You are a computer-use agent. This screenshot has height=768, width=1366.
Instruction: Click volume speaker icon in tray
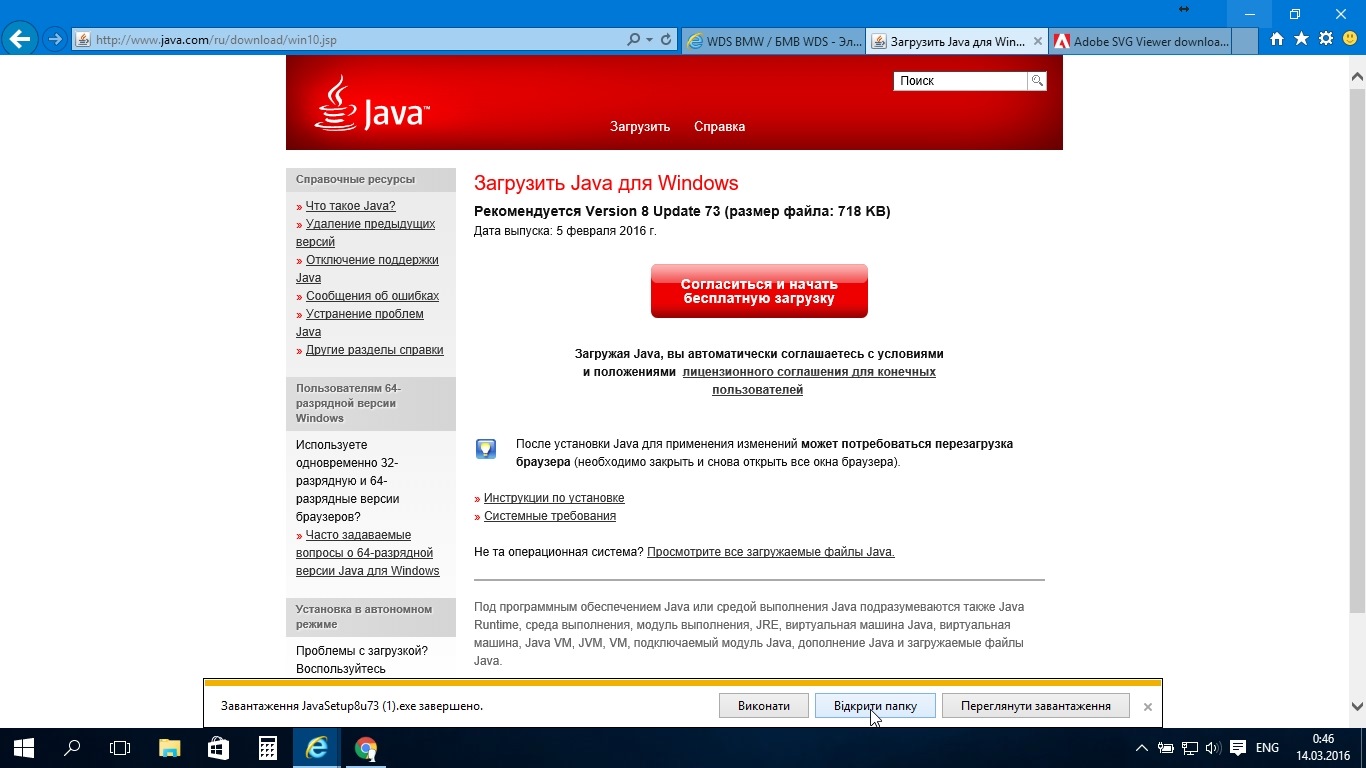pos(1213,748)
